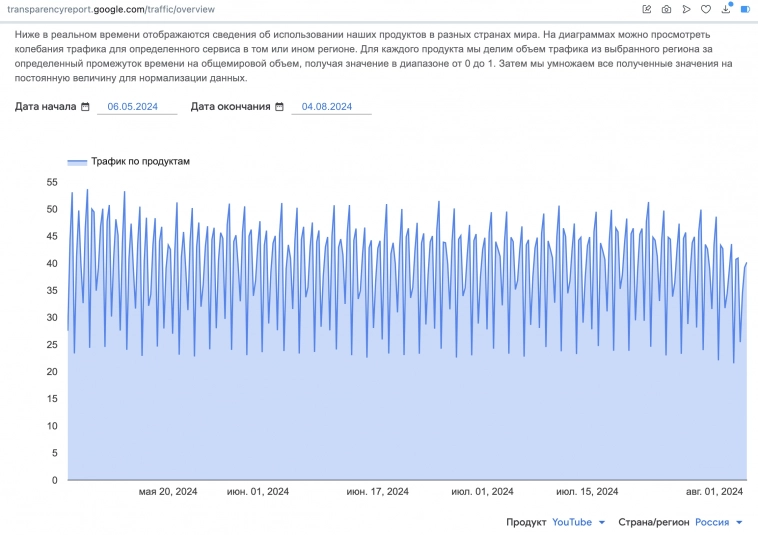Click calendar icon next to Дата окончания
This screenshot has width=758, height=535.
coord(279,107)
